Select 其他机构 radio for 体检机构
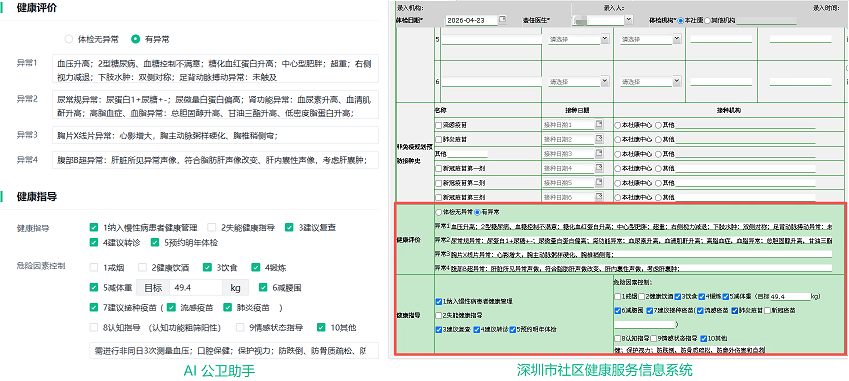This screenshot has height=381, width=849. 707,20
